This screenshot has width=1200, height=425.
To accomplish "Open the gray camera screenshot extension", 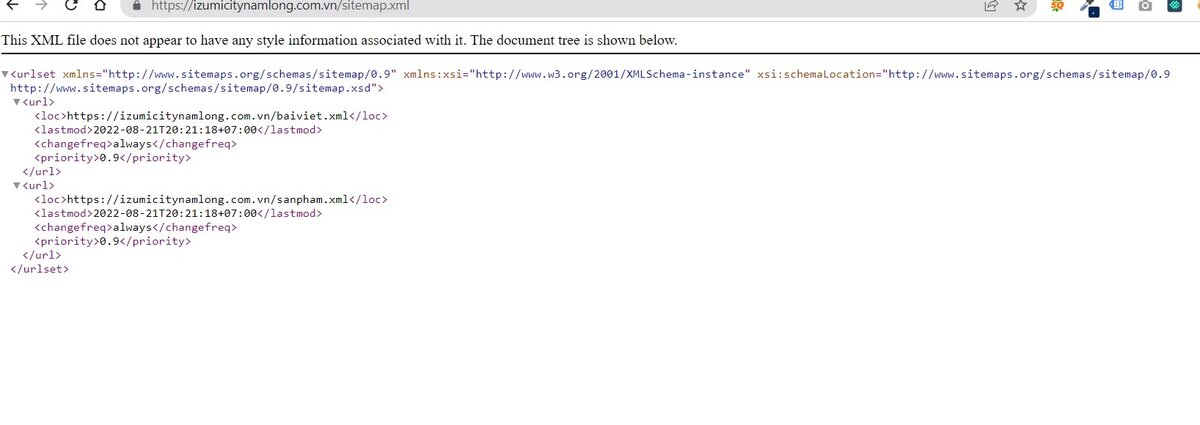I will click(1146, 5).
